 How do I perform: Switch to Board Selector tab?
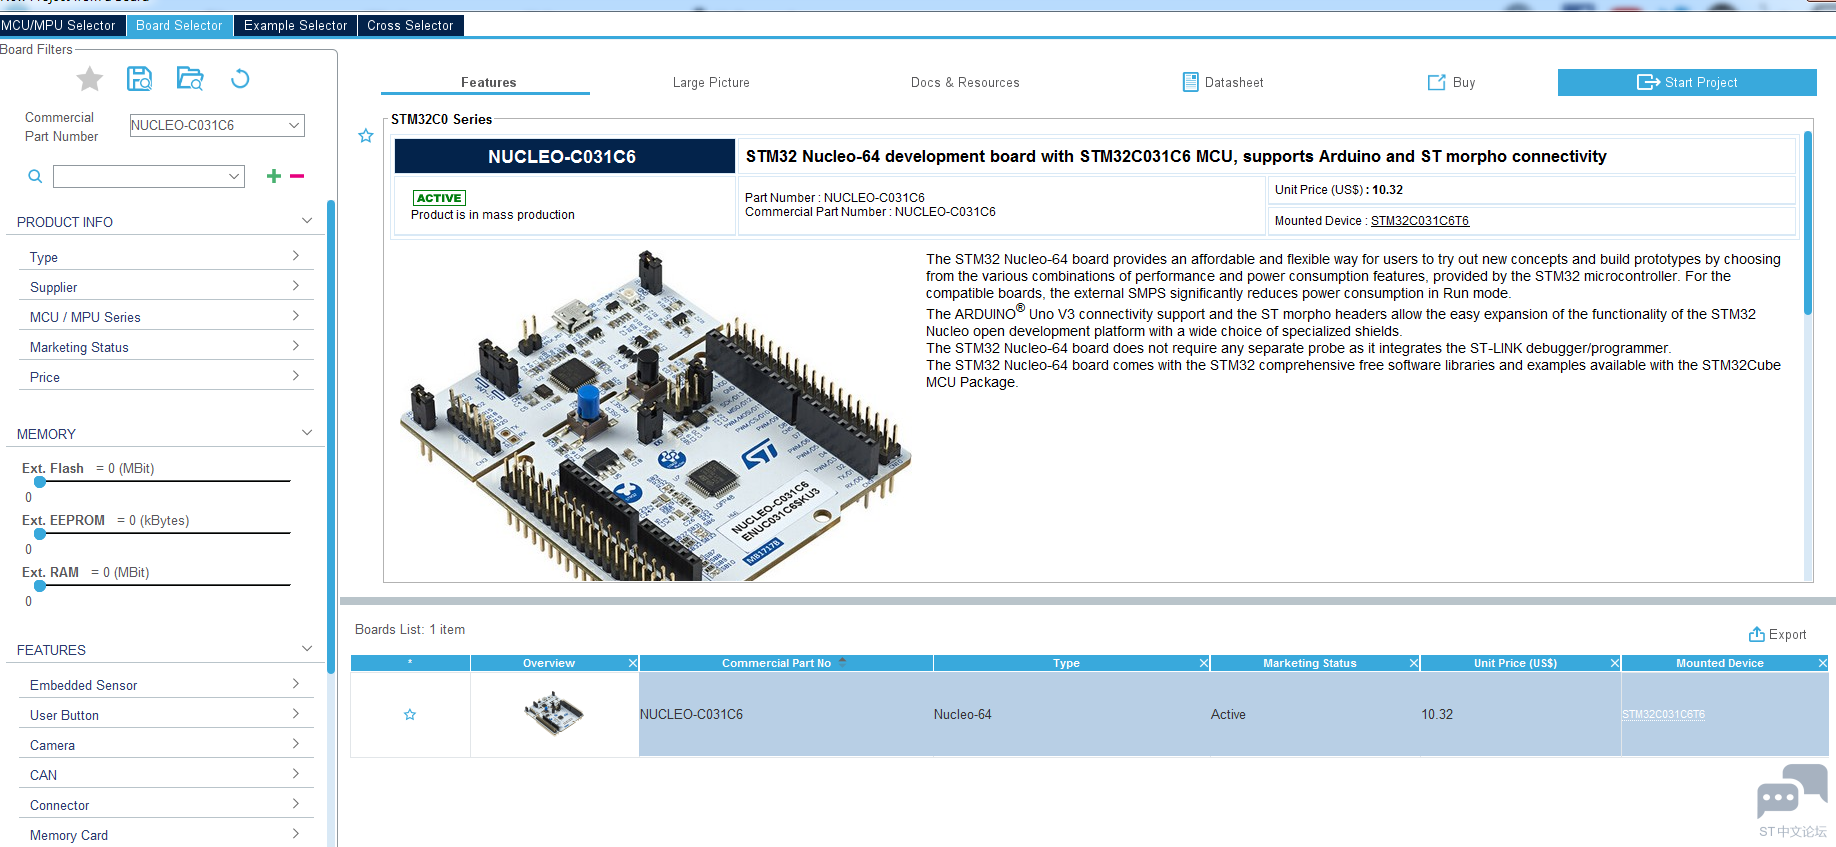tap(180, 25)
